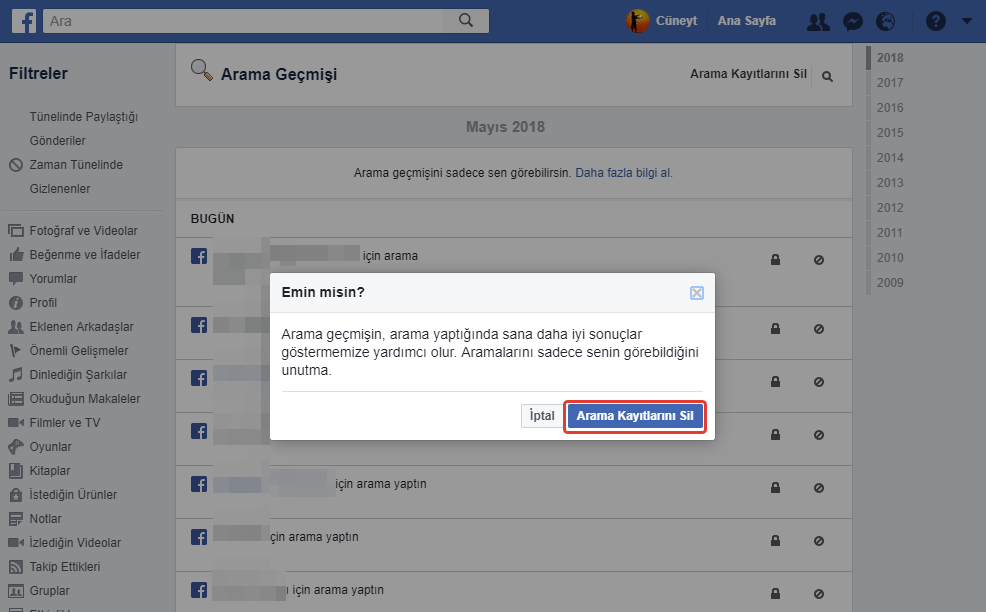Image resolution: width=986 pixels, height=612 pixels.
Task: Open the help question mark icon
Action: 935,21
